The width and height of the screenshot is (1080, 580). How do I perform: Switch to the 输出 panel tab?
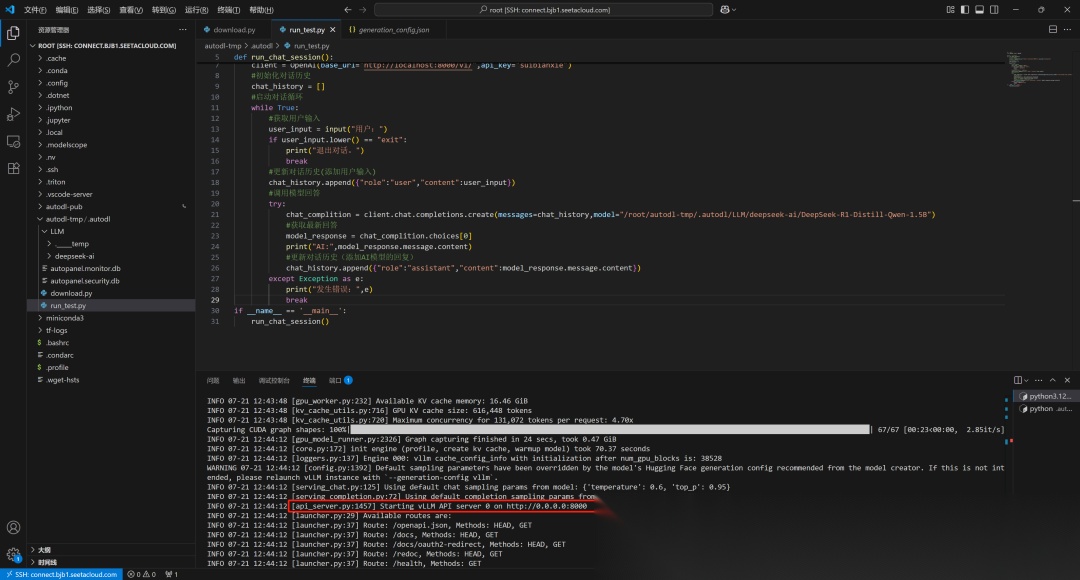click(x=239, y=380)
